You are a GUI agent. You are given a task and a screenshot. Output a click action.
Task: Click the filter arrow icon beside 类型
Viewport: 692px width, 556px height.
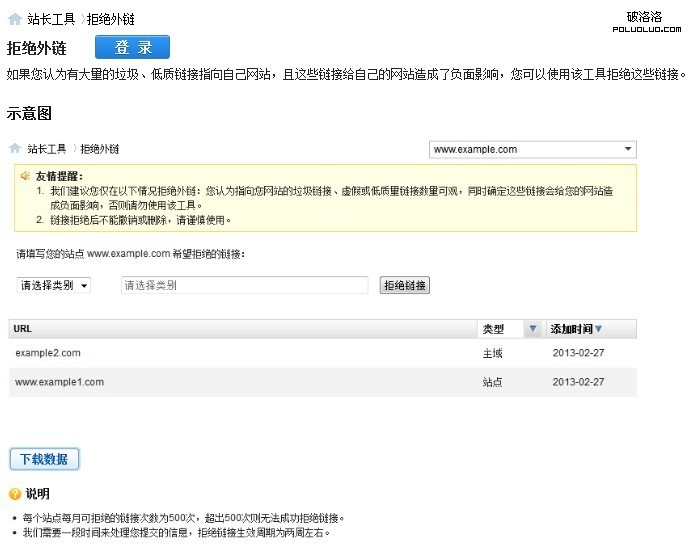[x=532, y=329]
